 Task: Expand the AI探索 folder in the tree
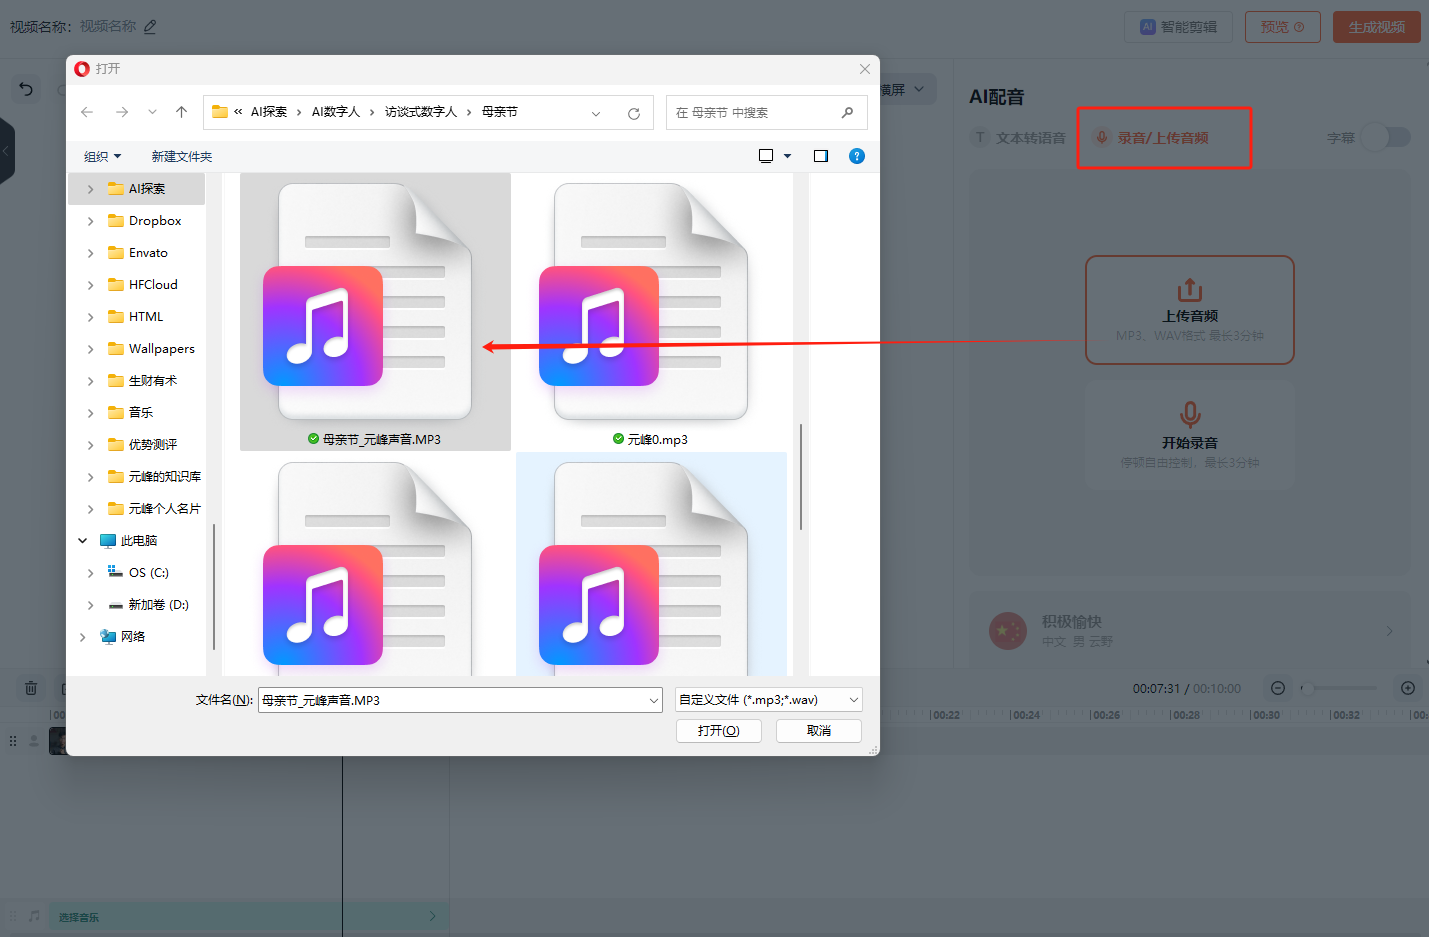point(90,189)
